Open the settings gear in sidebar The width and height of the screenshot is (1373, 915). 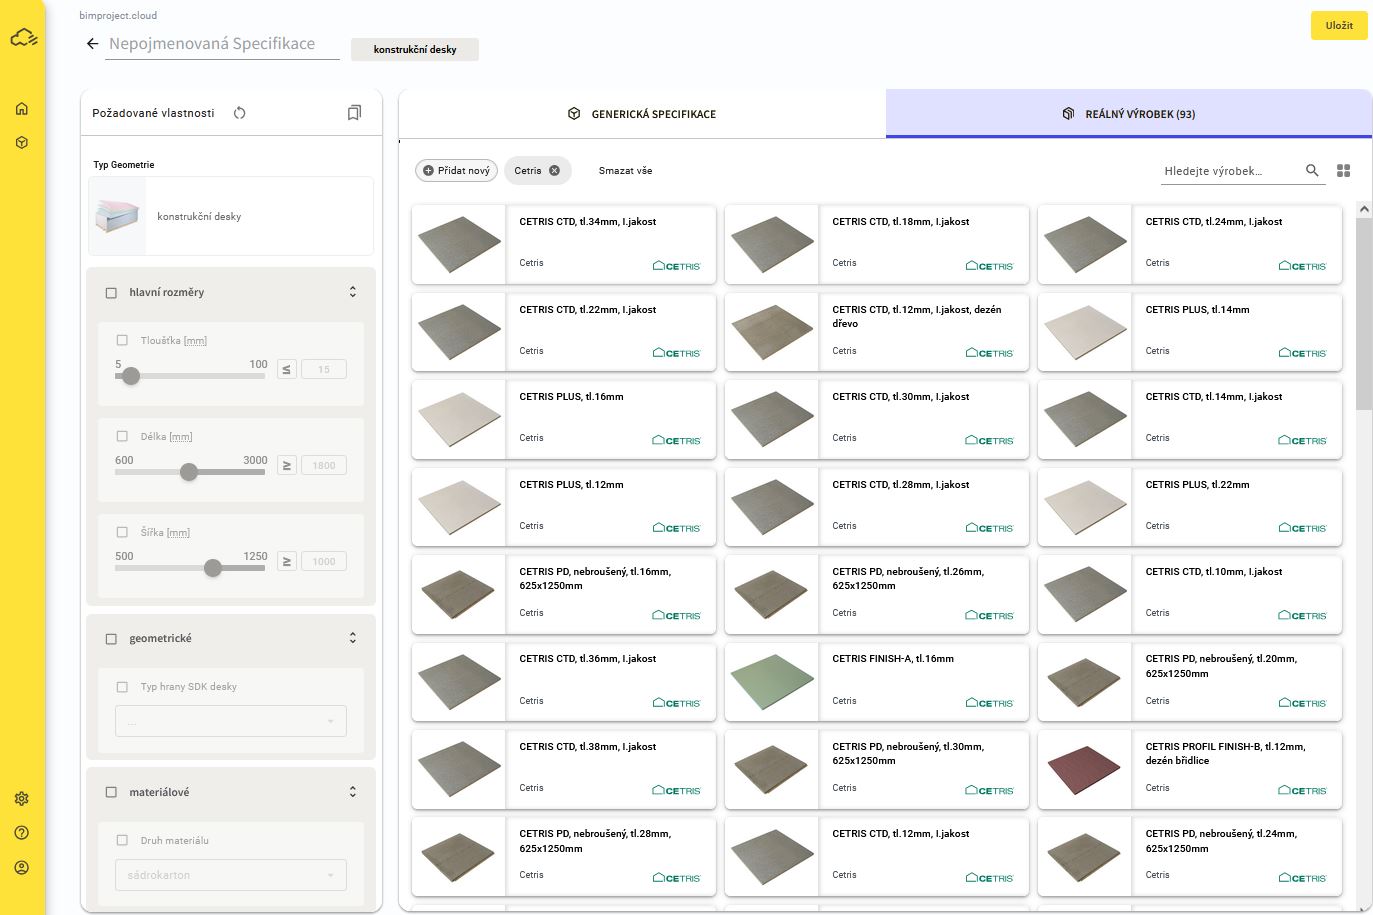[22, 799]
